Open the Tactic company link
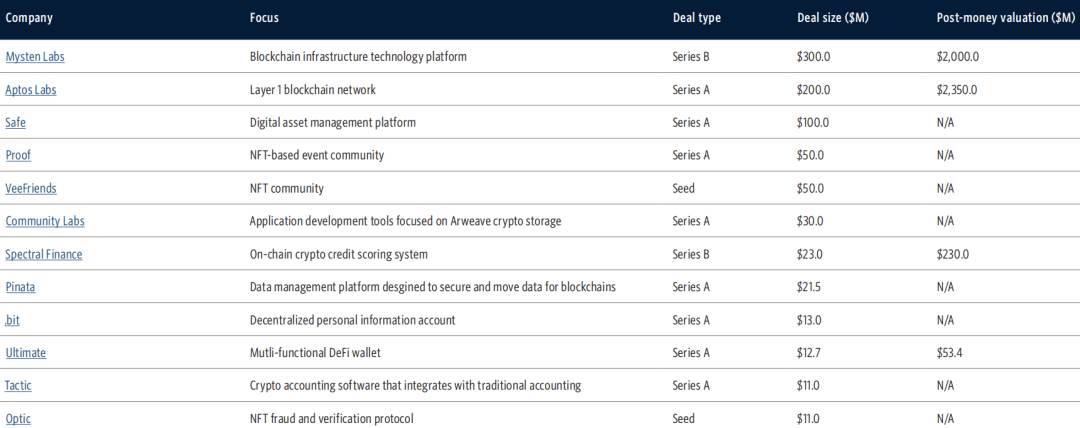1080x428 pixels. point(19,387)
